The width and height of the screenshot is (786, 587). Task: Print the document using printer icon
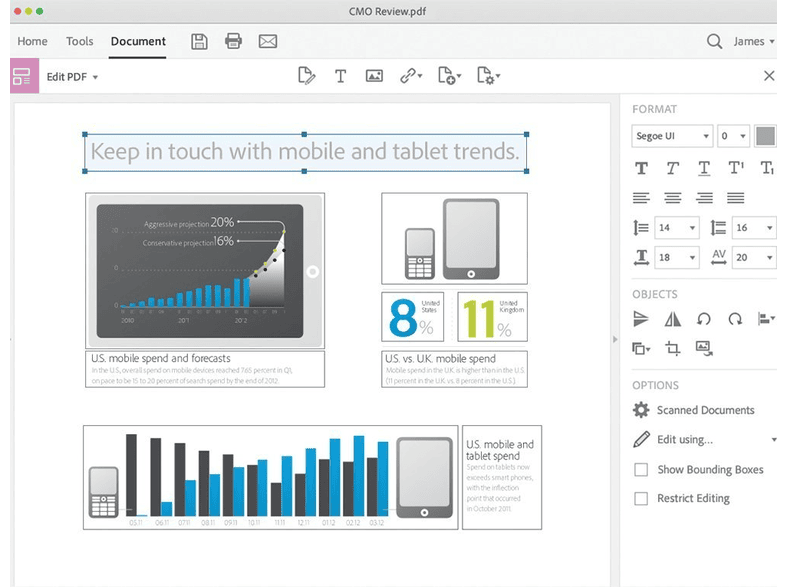pos(233,41)
